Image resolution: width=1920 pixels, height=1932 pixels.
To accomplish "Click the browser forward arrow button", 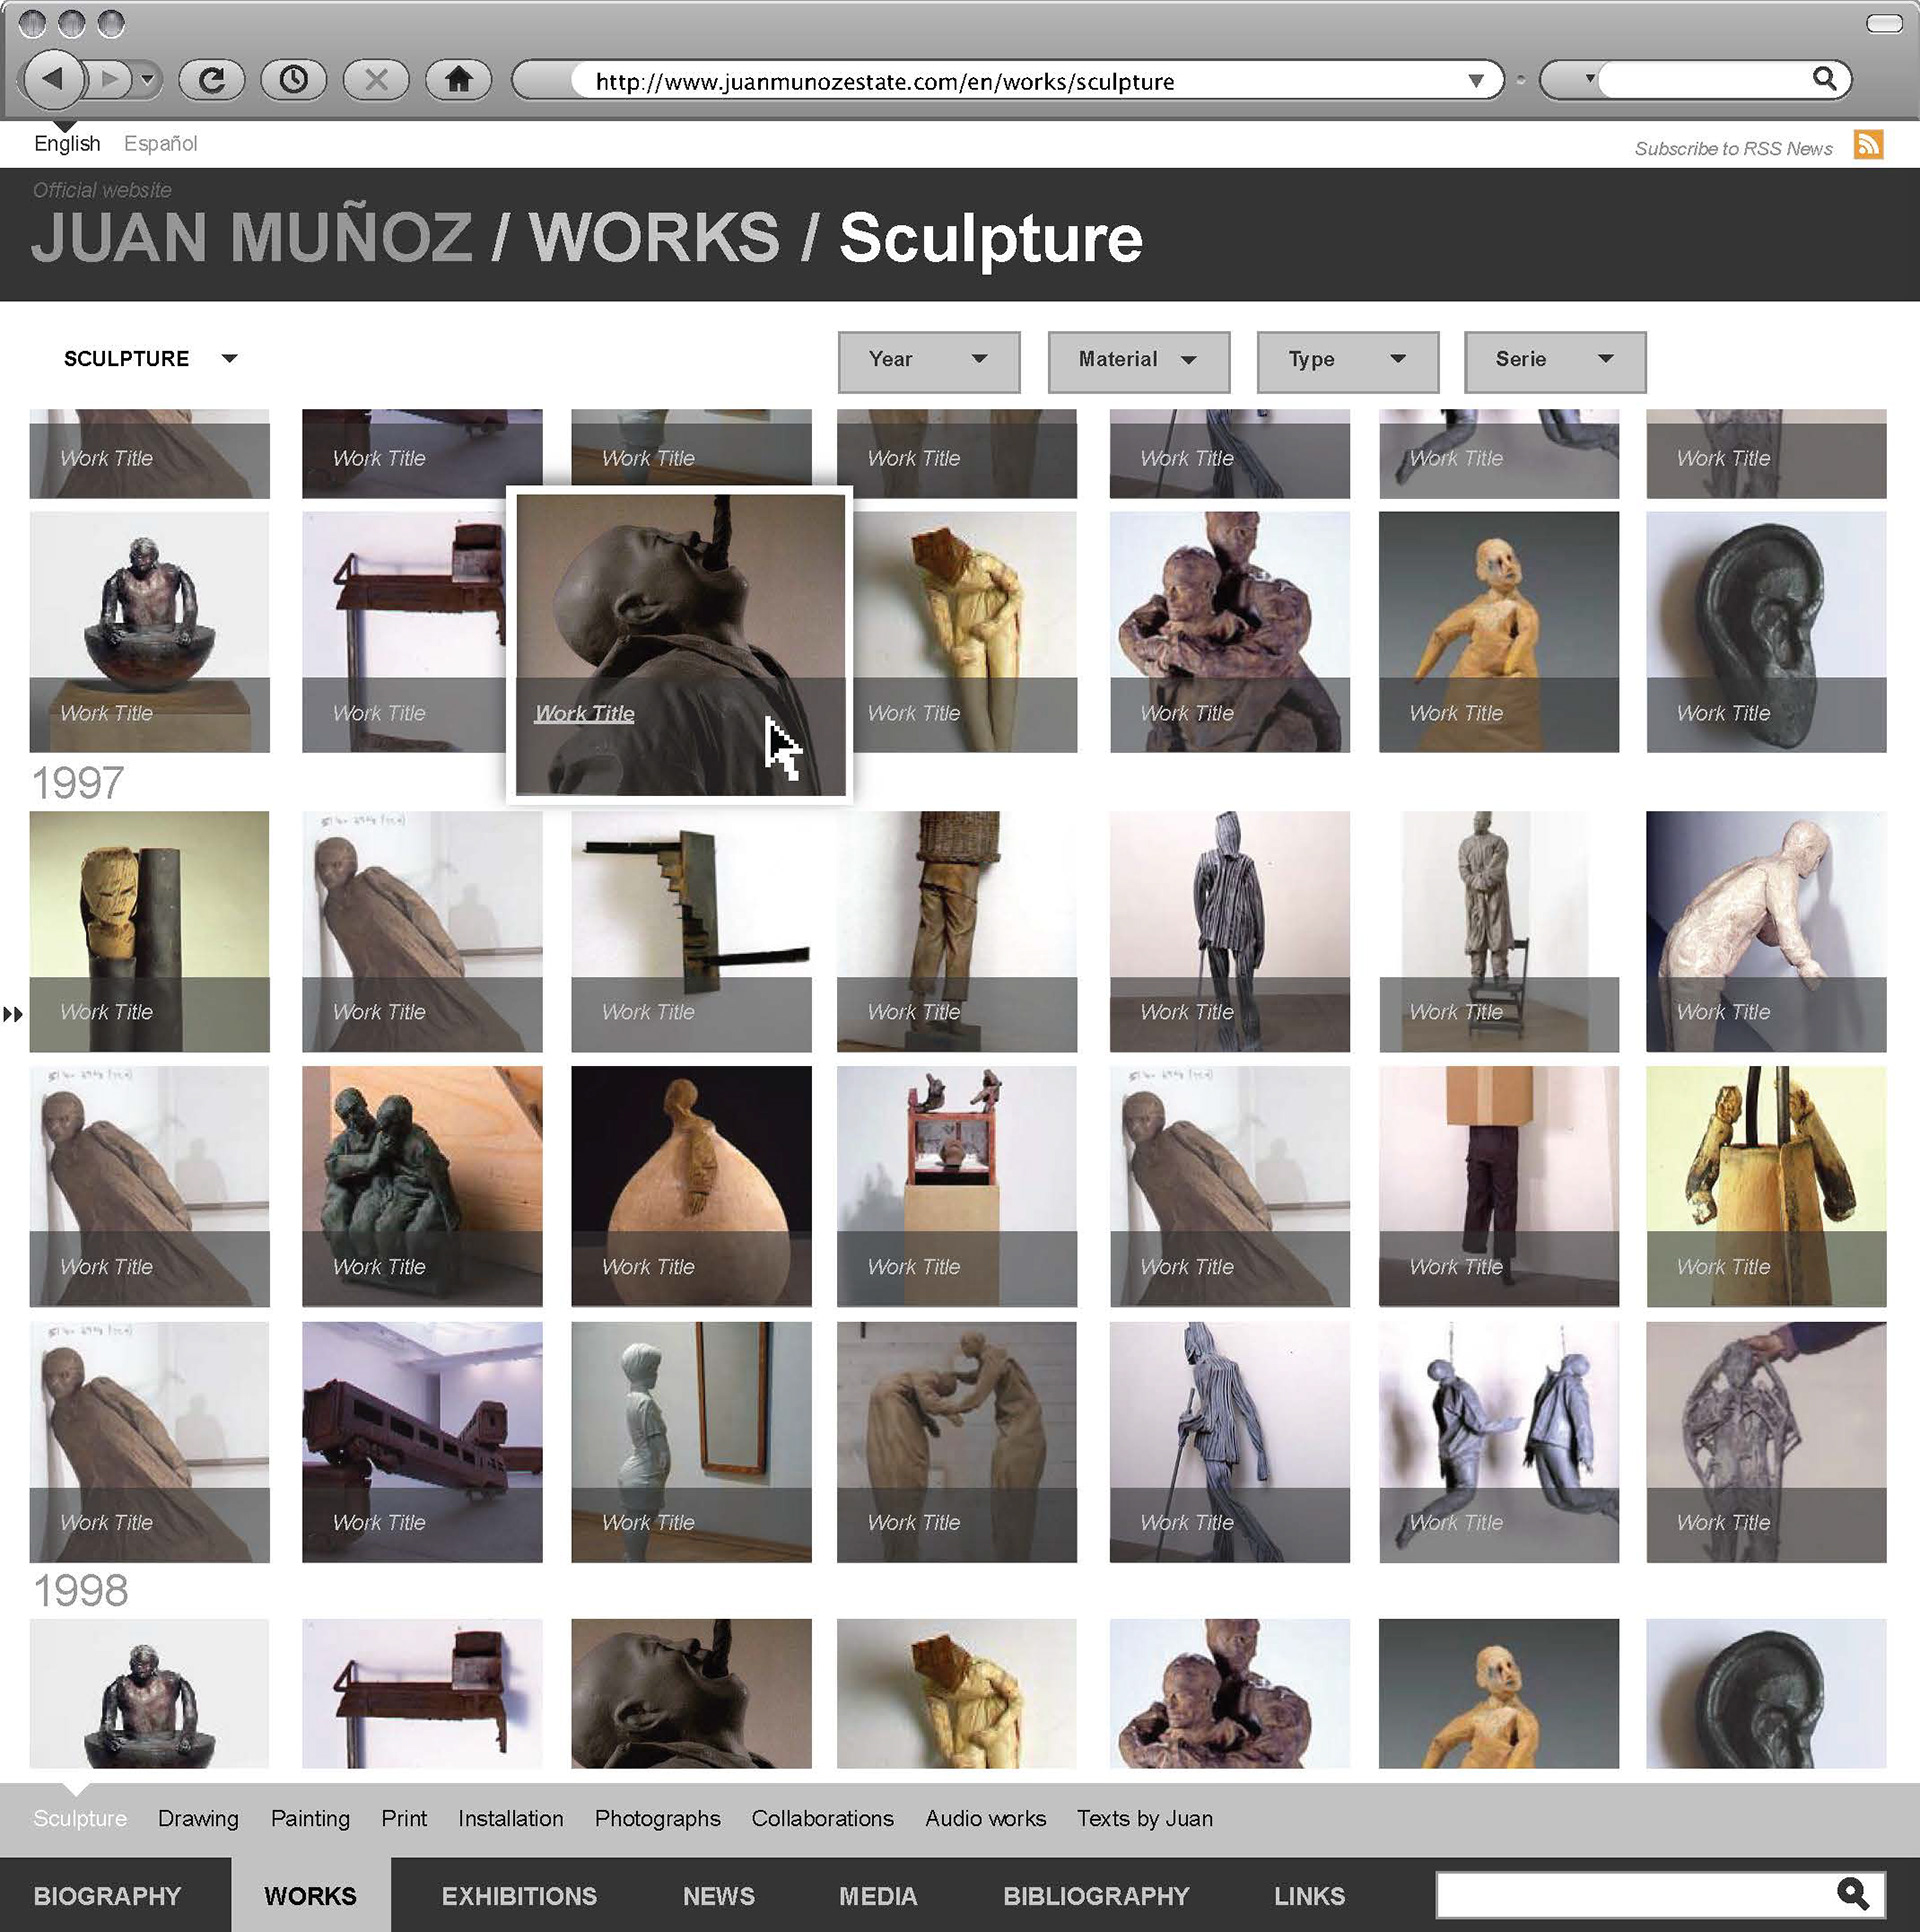I will (111, 78).
